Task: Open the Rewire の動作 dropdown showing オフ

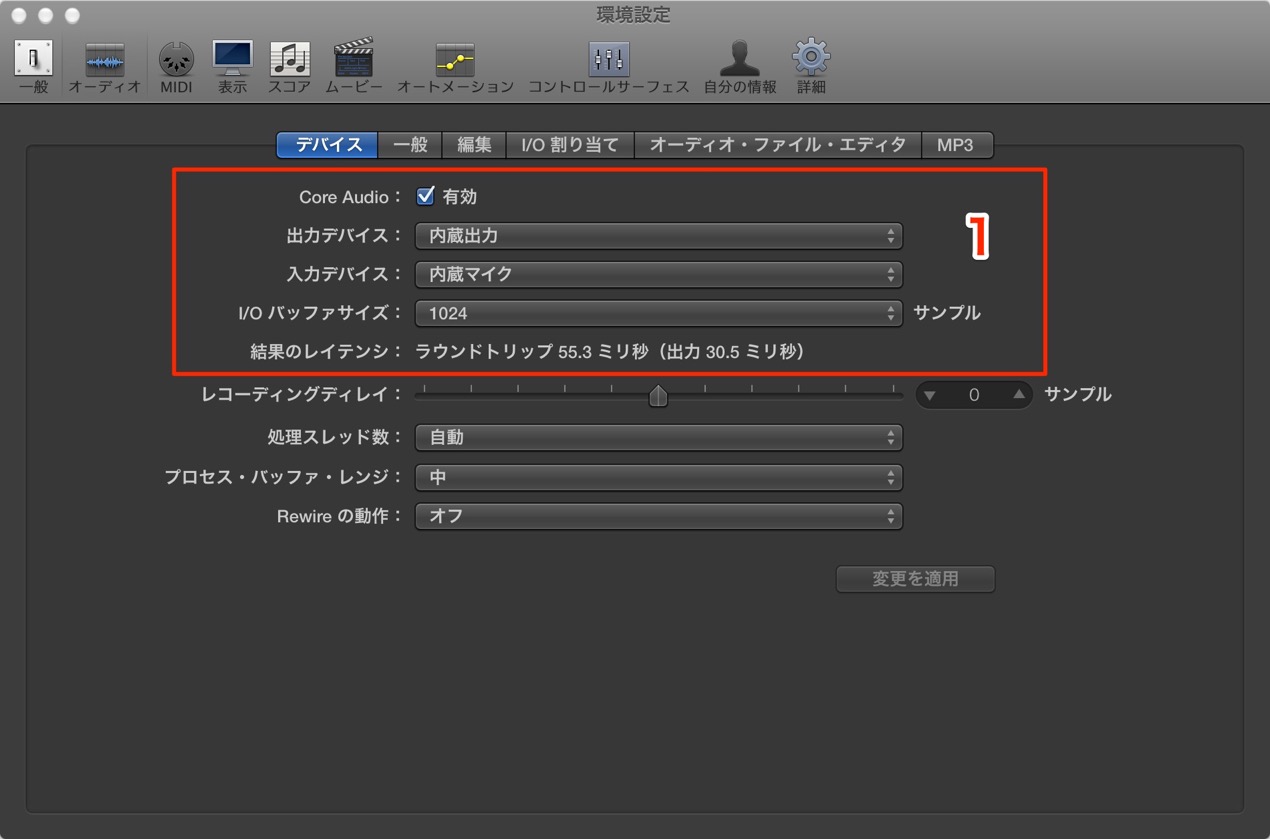Action: point(659,516)
